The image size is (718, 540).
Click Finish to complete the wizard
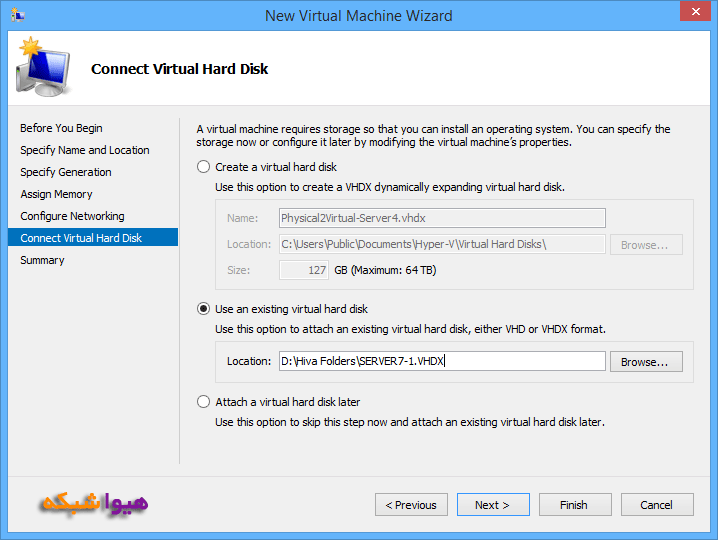575,505
